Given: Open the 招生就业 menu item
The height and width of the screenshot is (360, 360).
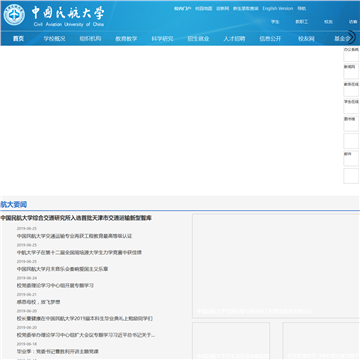Looking at the screenshot, I should (198, 39).
